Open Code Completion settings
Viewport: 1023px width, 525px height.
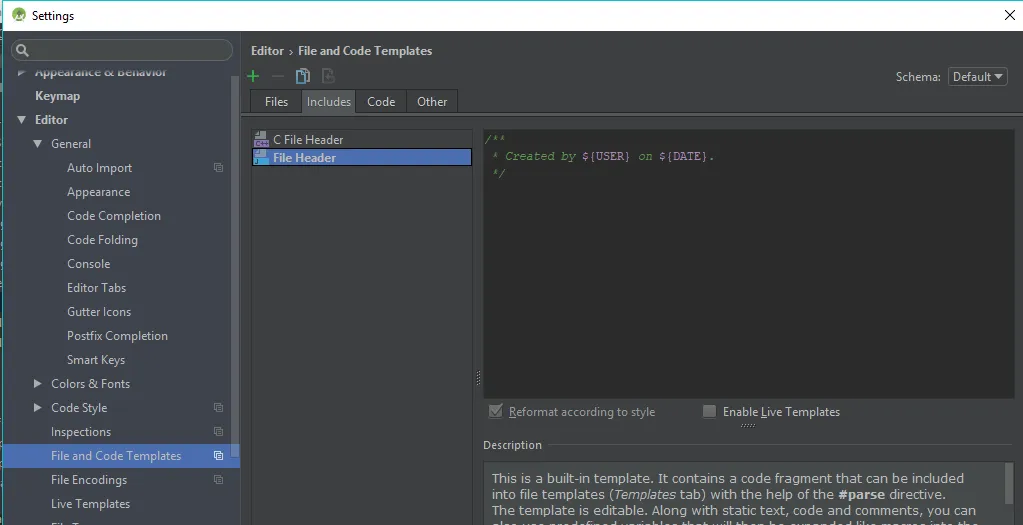point(114,216)
